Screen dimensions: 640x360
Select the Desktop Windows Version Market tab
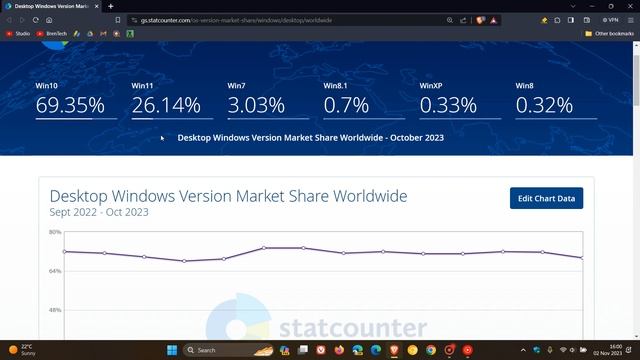[51, 7]
